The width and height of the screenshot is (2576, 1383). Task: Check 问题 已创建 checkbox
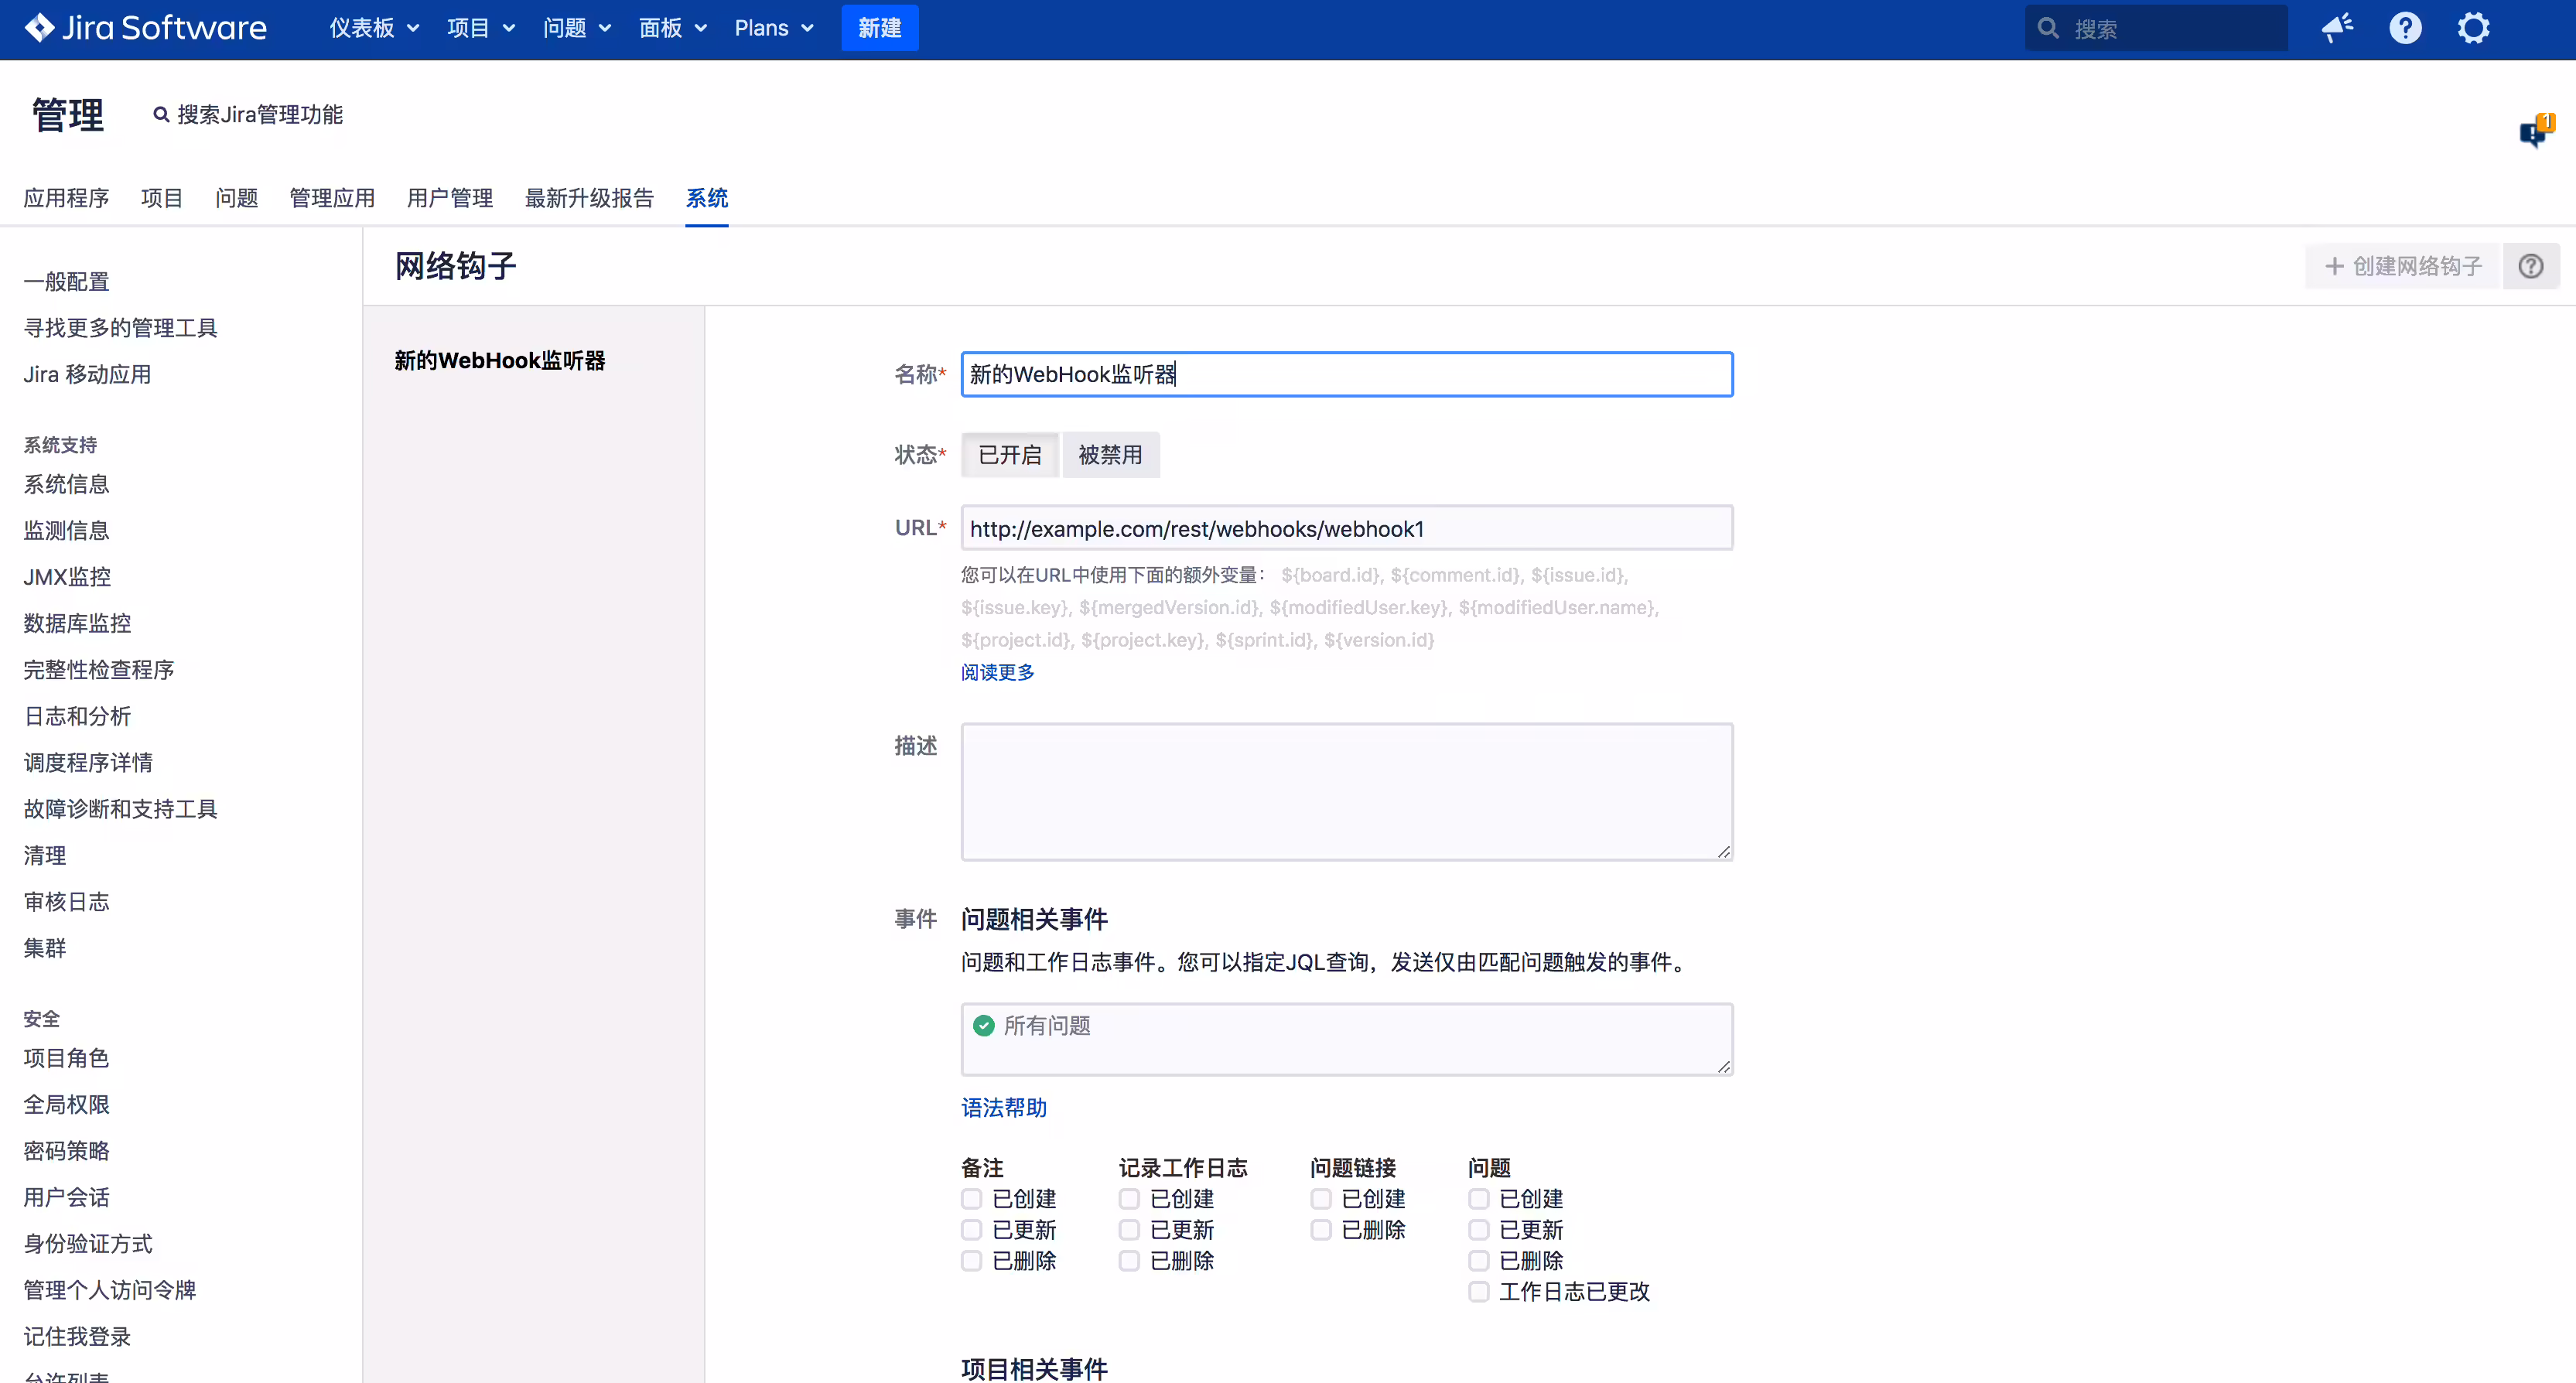click(1479, 1198)
